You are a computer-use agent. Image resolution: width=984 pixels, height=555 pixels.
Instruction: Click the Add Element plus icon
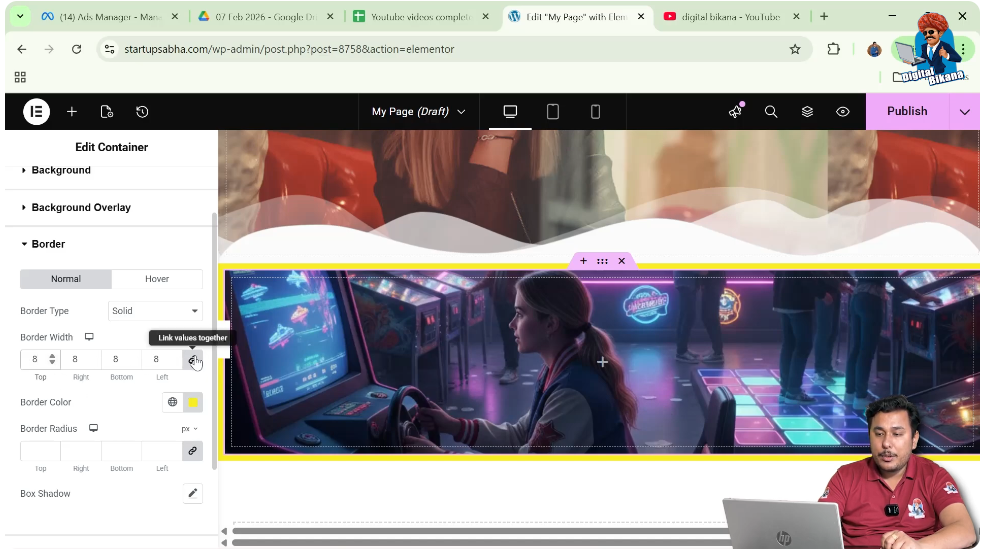72,112
